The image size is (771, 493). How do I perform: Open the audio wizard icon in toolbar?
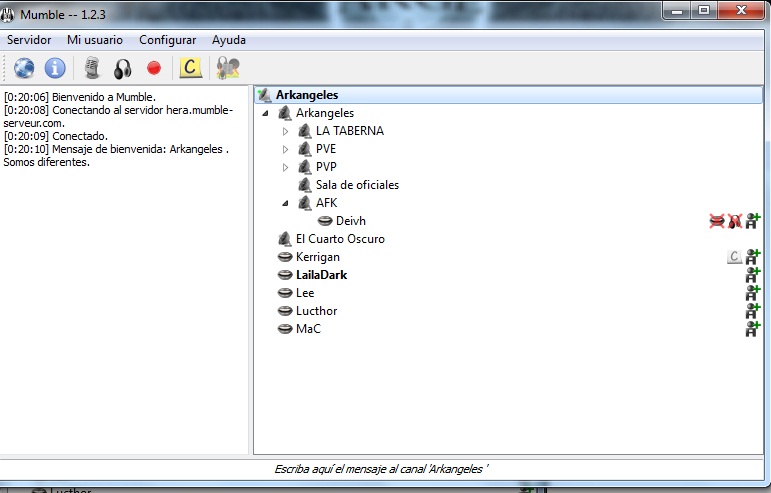point(228,68)
